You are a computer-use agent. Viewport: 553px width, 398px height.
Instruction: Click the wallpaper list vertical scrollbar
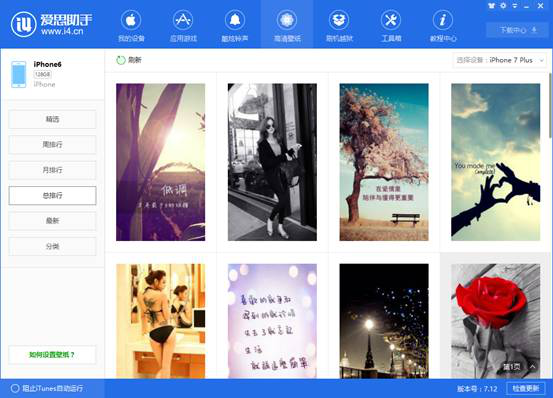[x=551, y=106]
